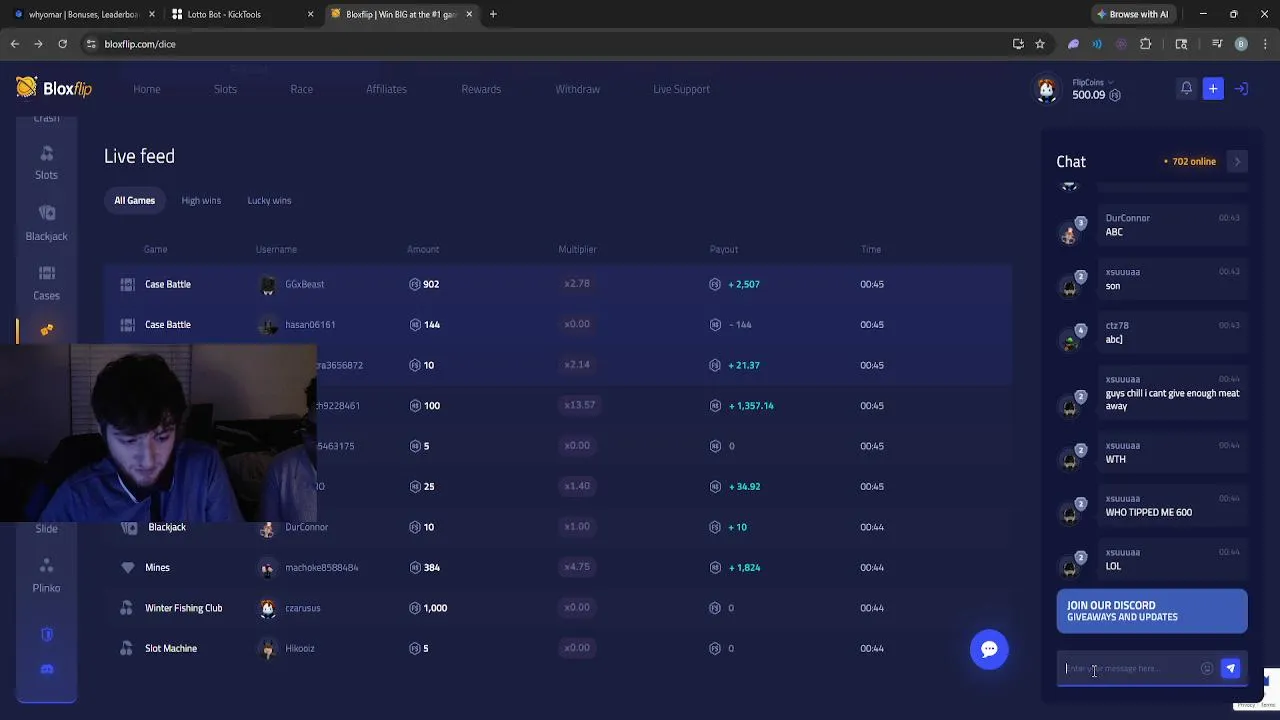Image resolution: width=1280 pixels, height=720 pixels.
Task: Click the 'WHO TIPPED ME 600' chat message
Action: click(x=1148, y=512)
